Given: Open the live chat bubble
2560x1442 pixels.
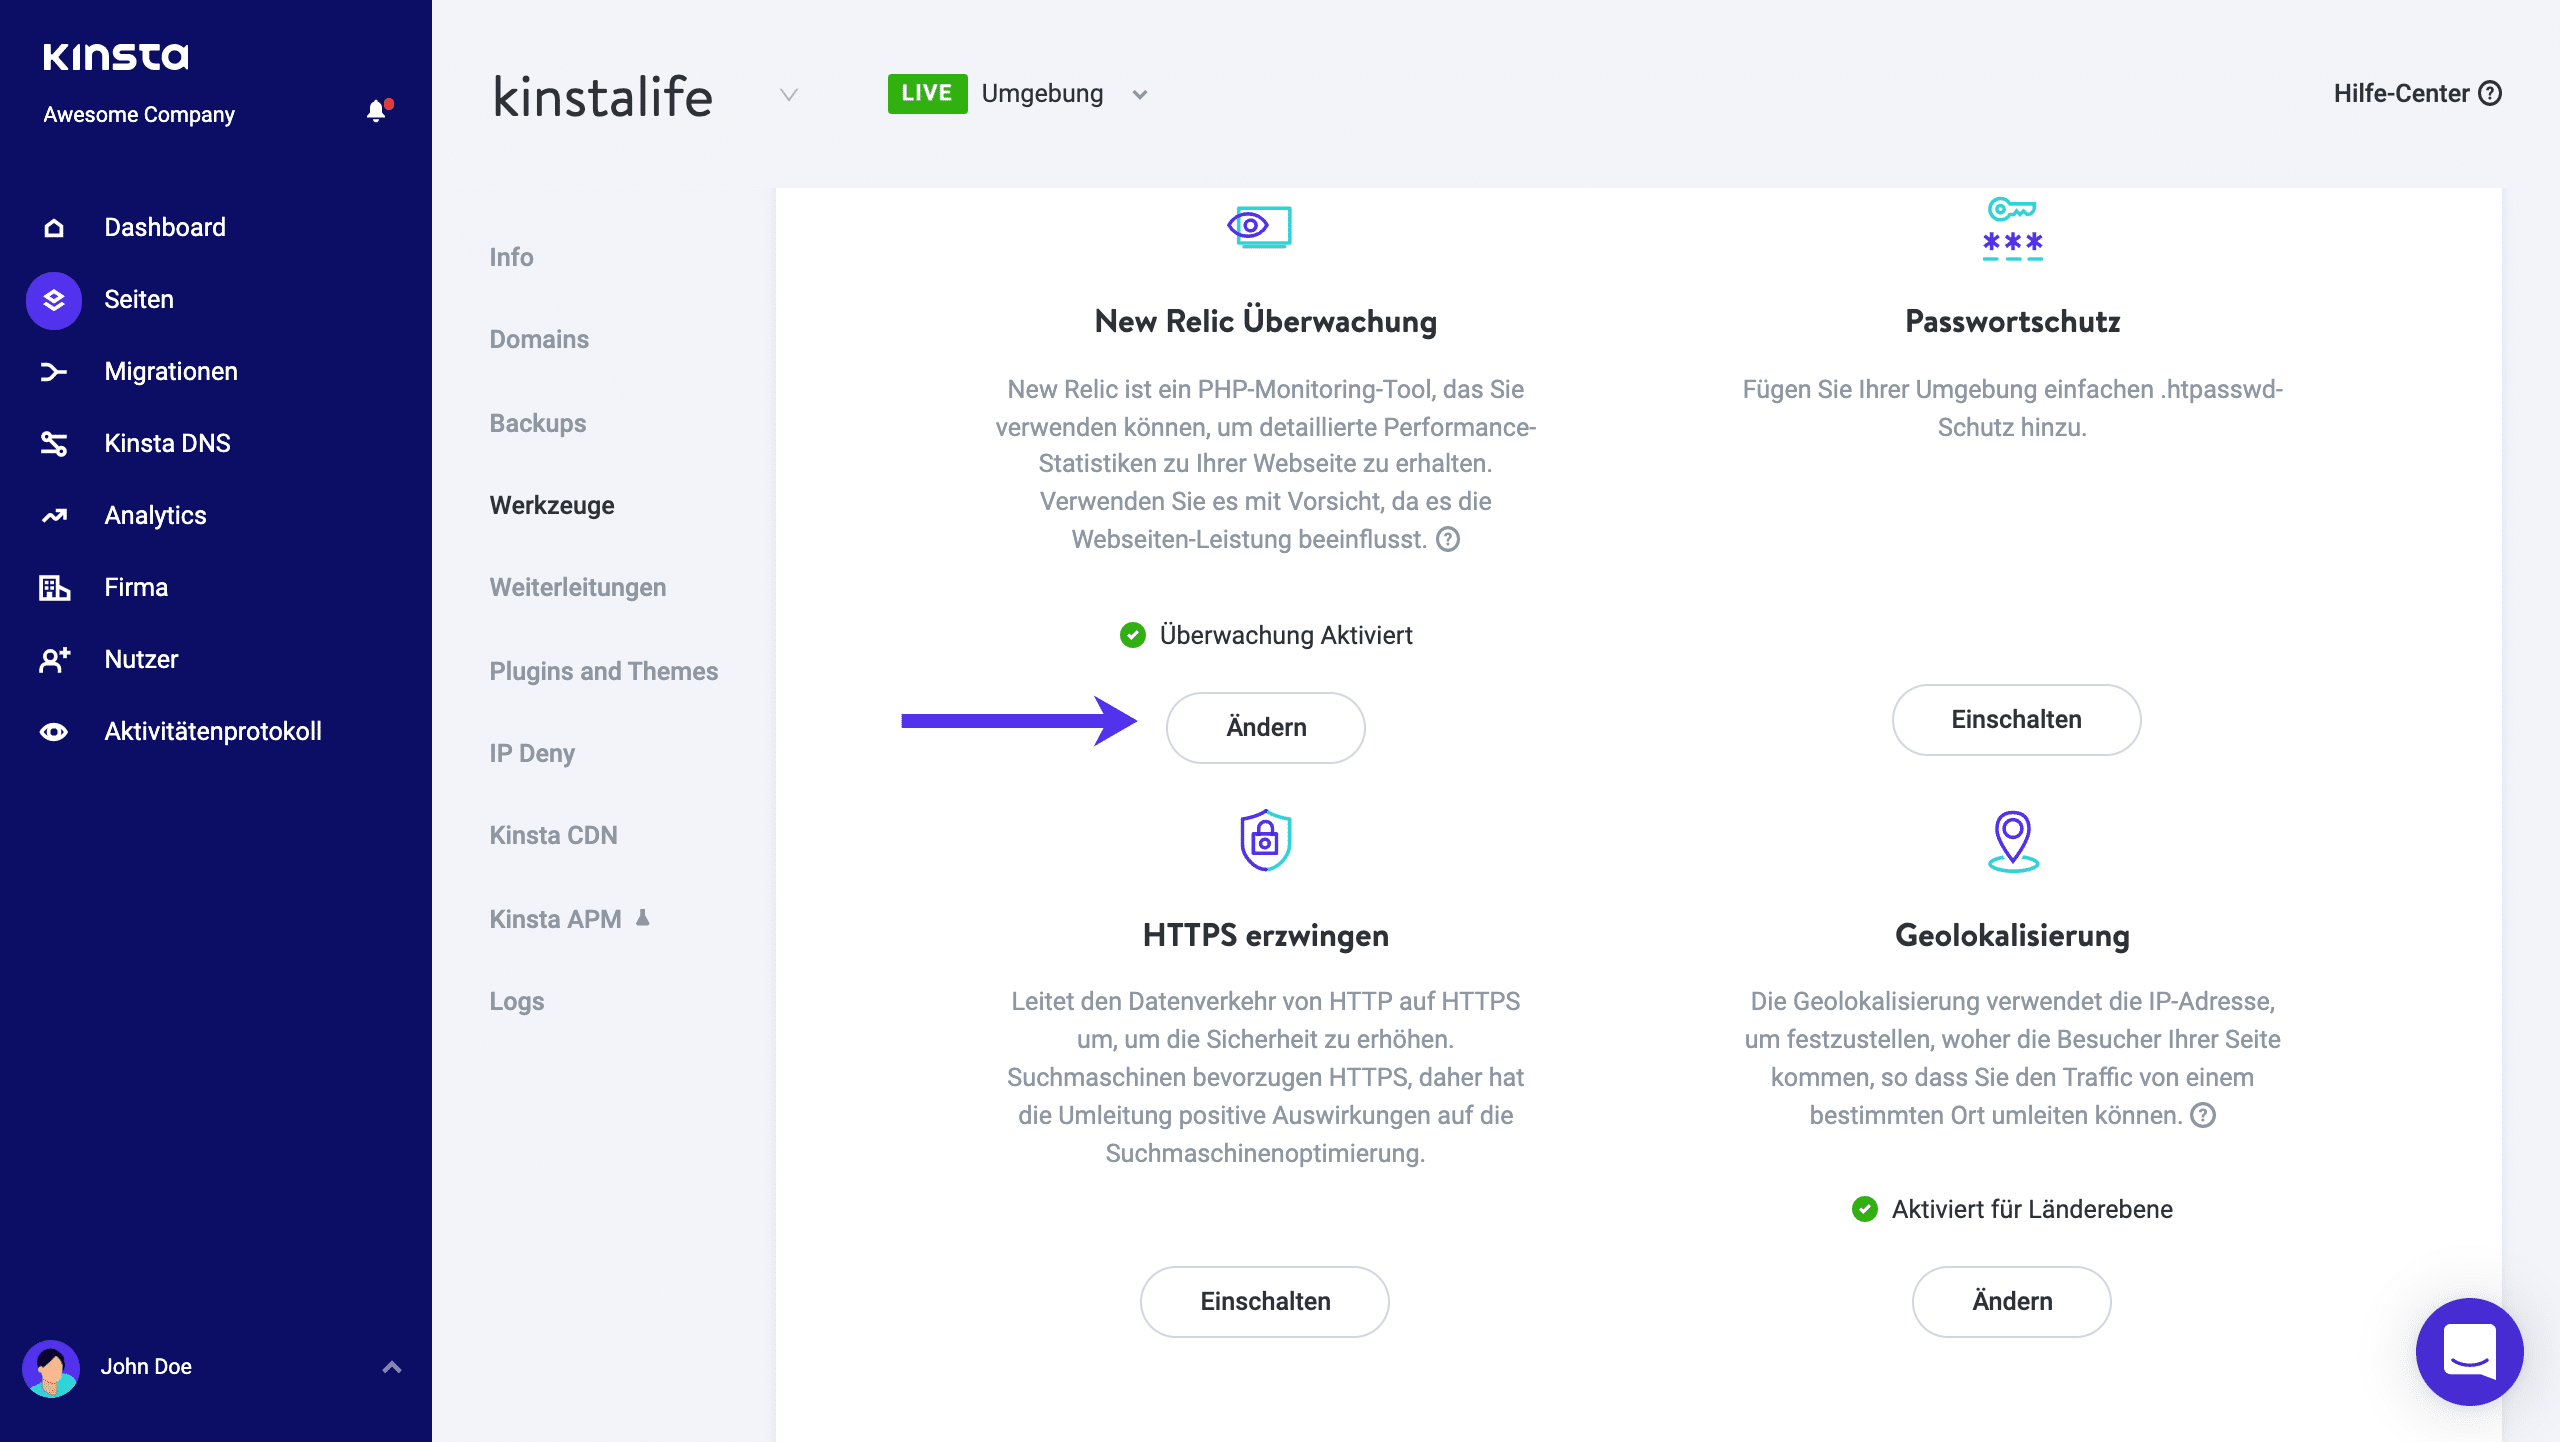Looking at the screenshot, I should pyautogui.click(x=2468, y=1352).
